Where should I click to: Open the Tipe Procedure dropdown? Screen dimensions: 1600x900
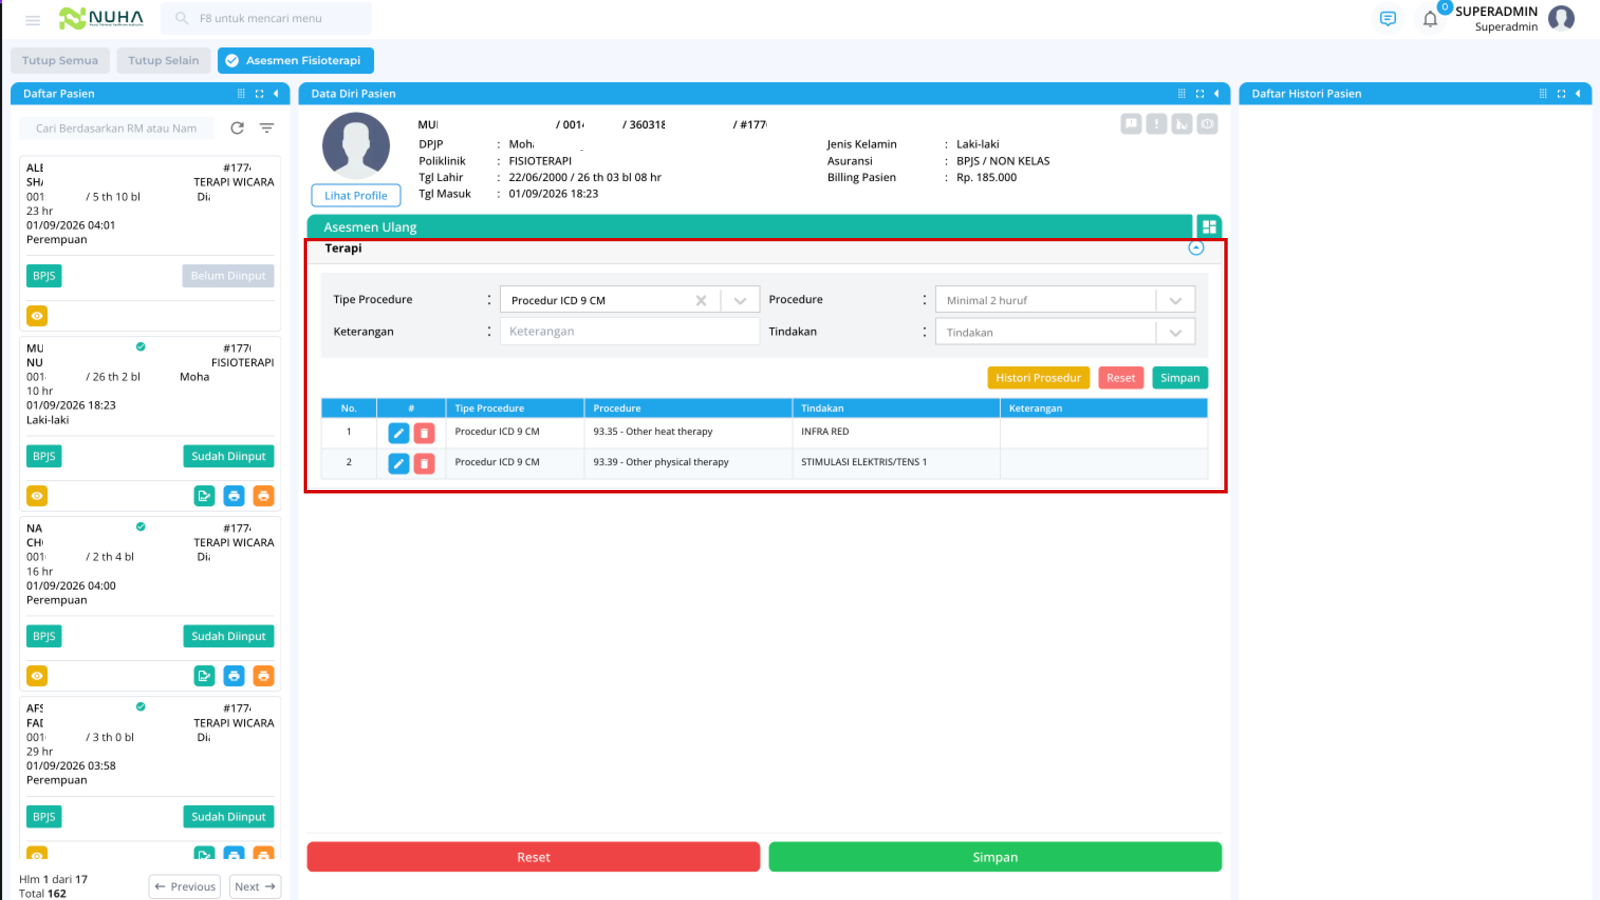pyautogui.click(x=740, y=300)
